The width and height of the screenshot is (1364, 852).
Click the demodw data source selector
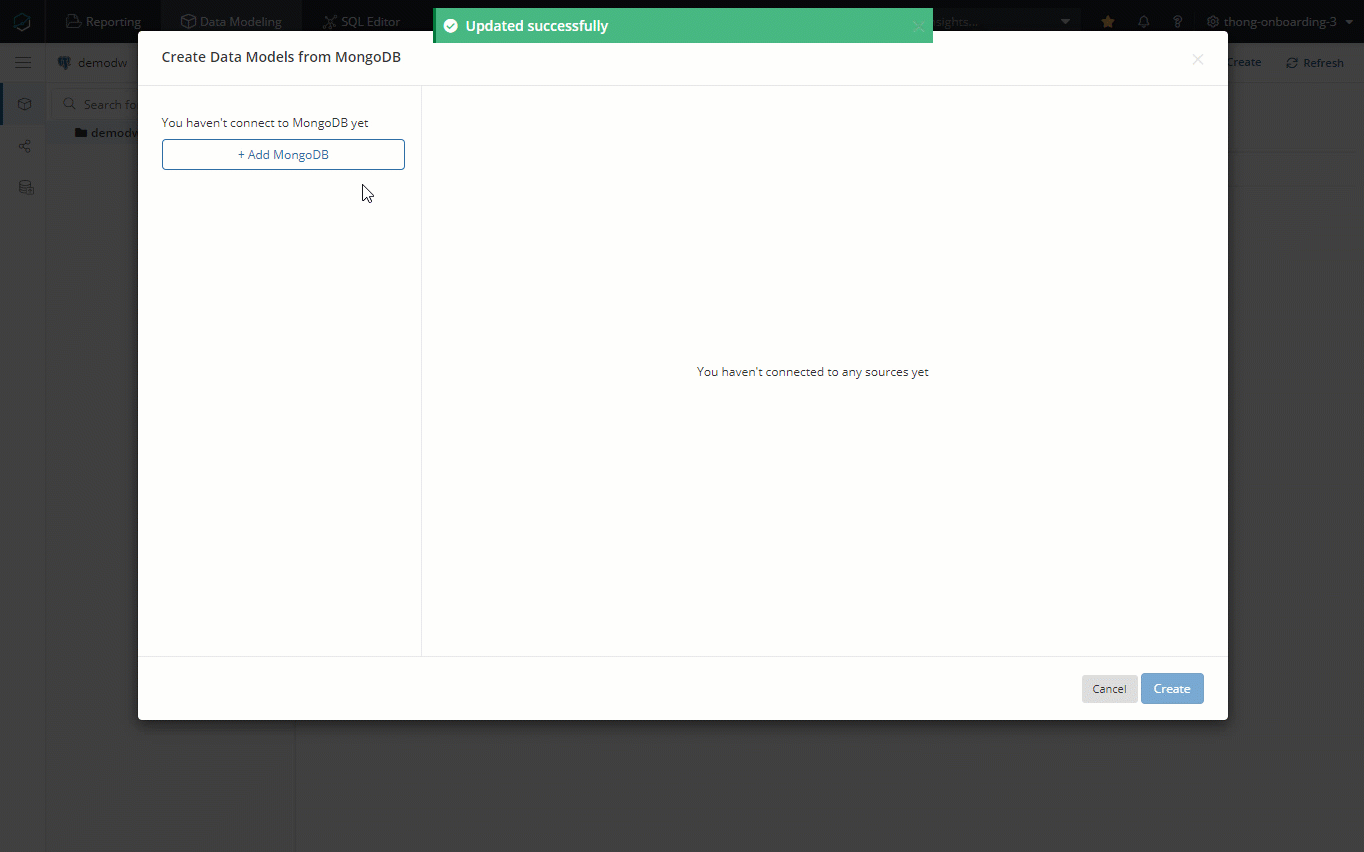93,63
